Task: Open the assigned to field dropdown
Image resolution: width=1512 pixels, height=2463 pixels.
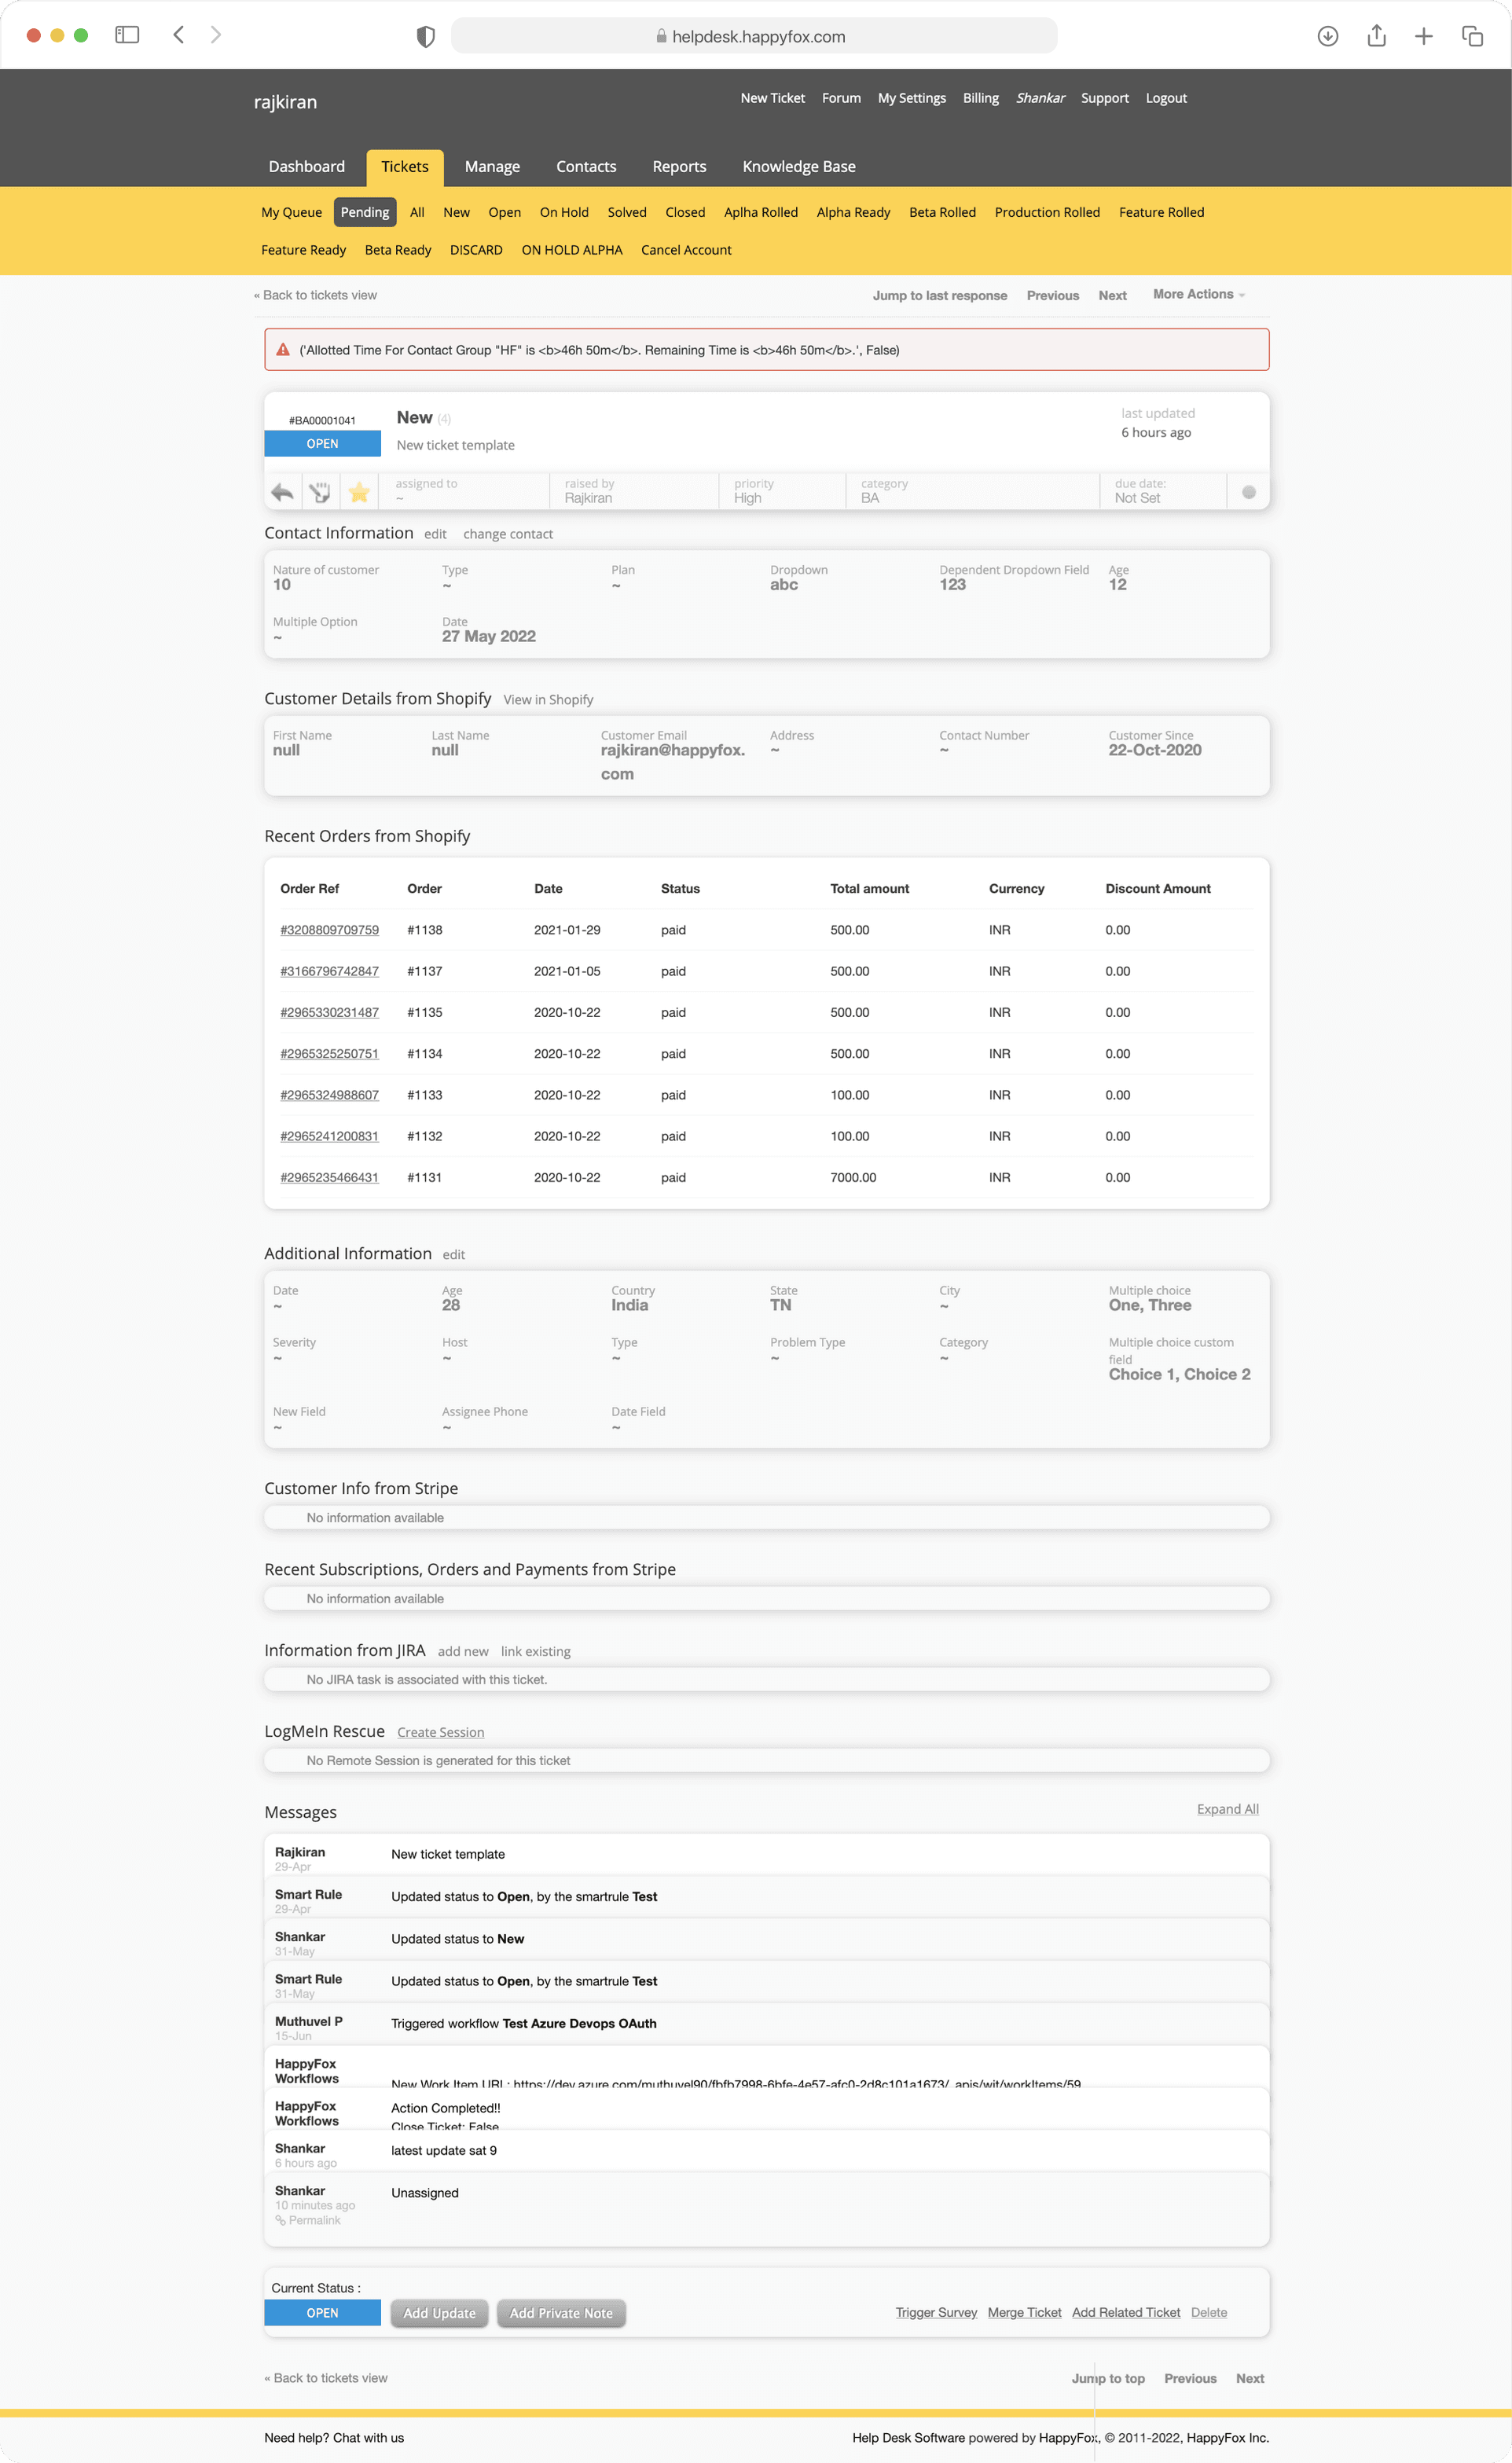Action: coord(465,491)
